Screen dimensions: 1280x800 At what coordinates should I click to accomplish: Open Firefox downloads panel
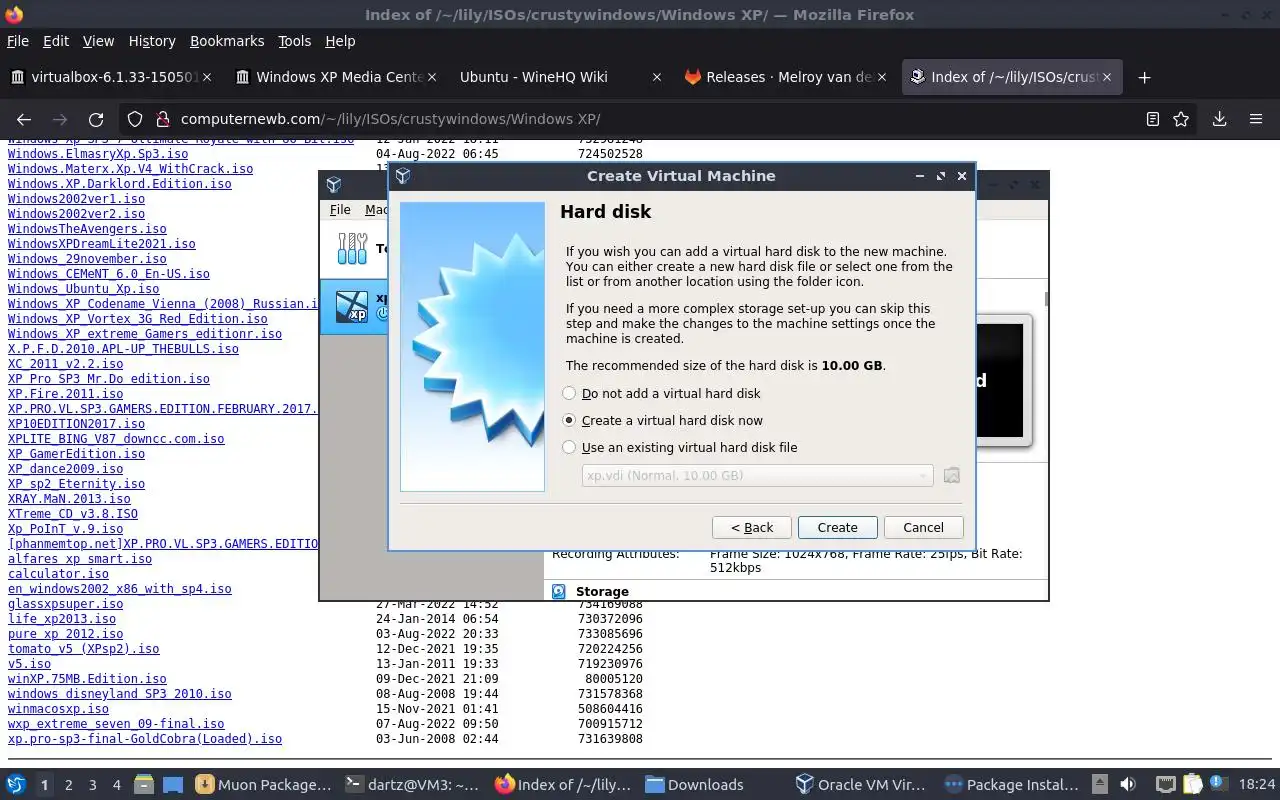(x=1219, y=119)
